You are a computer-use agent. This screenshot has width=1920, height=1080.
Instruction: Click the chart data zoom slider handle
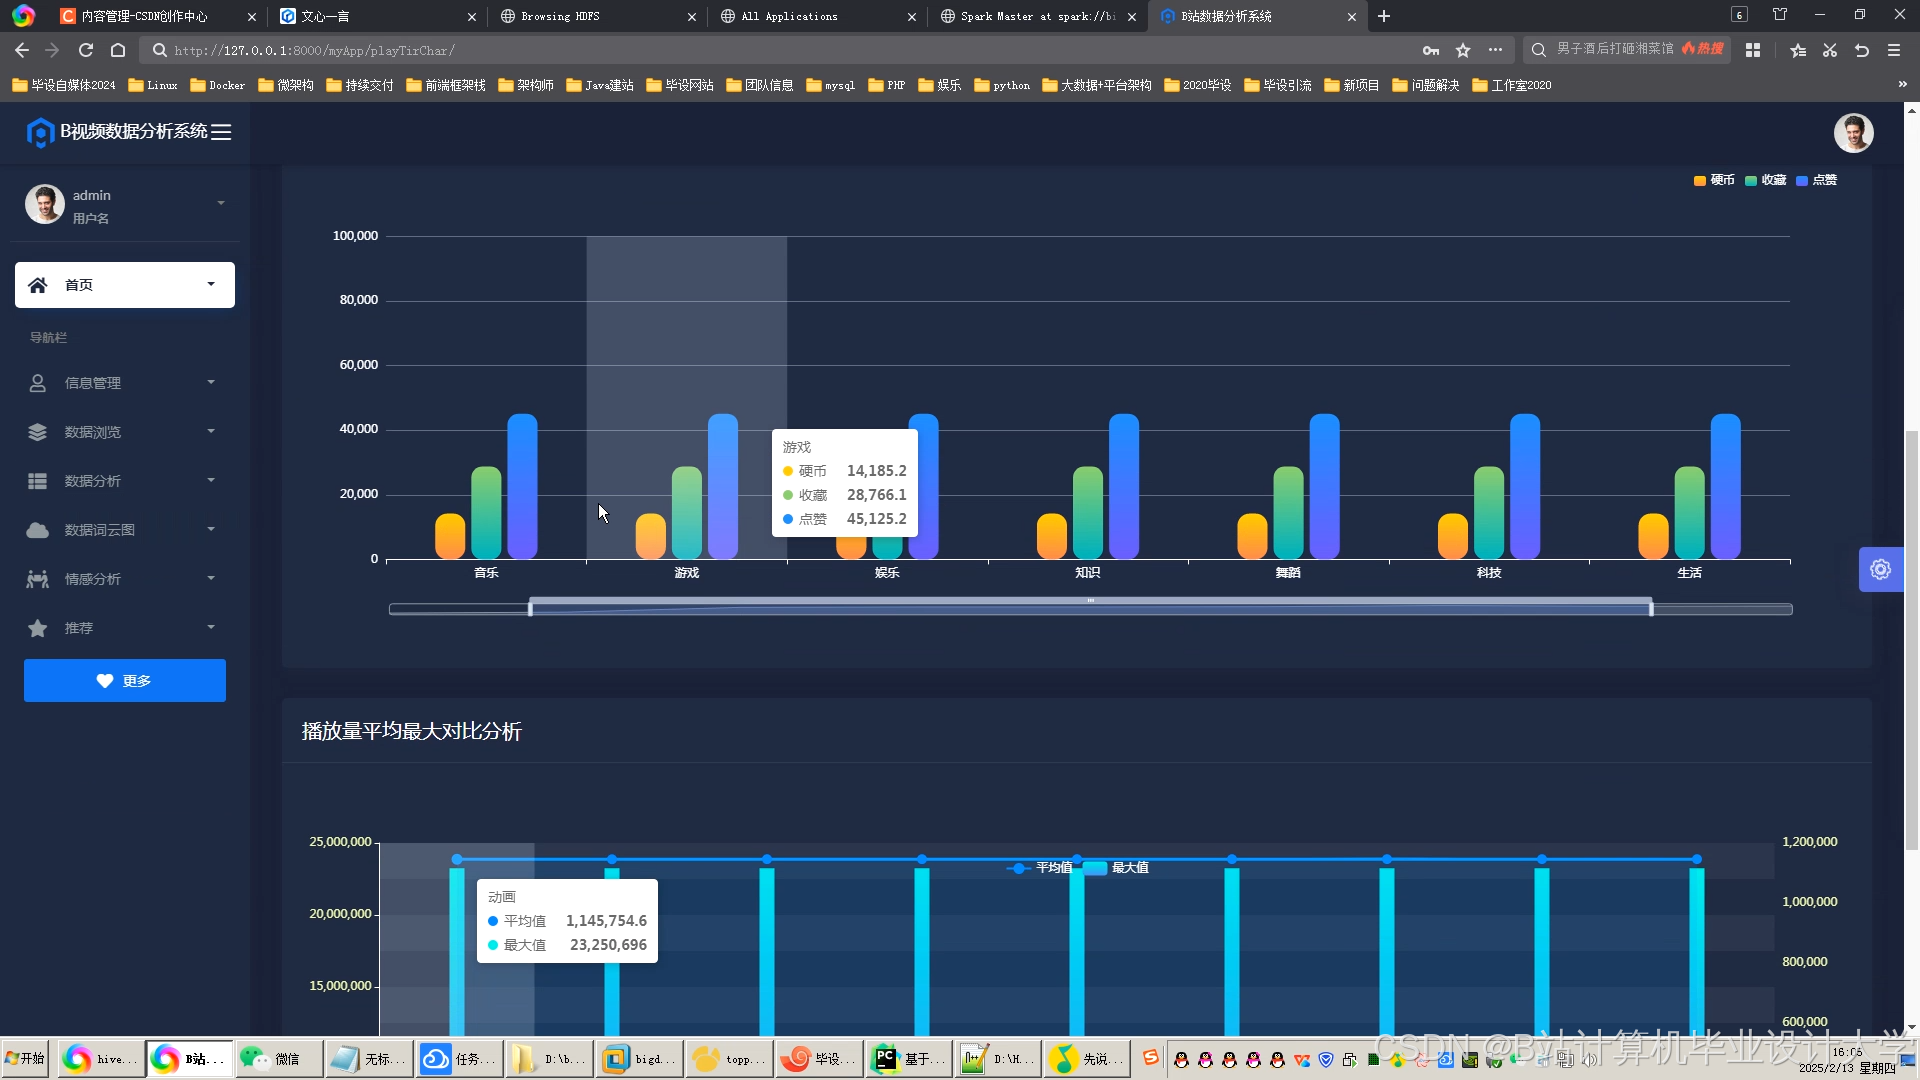click(530, 608)
